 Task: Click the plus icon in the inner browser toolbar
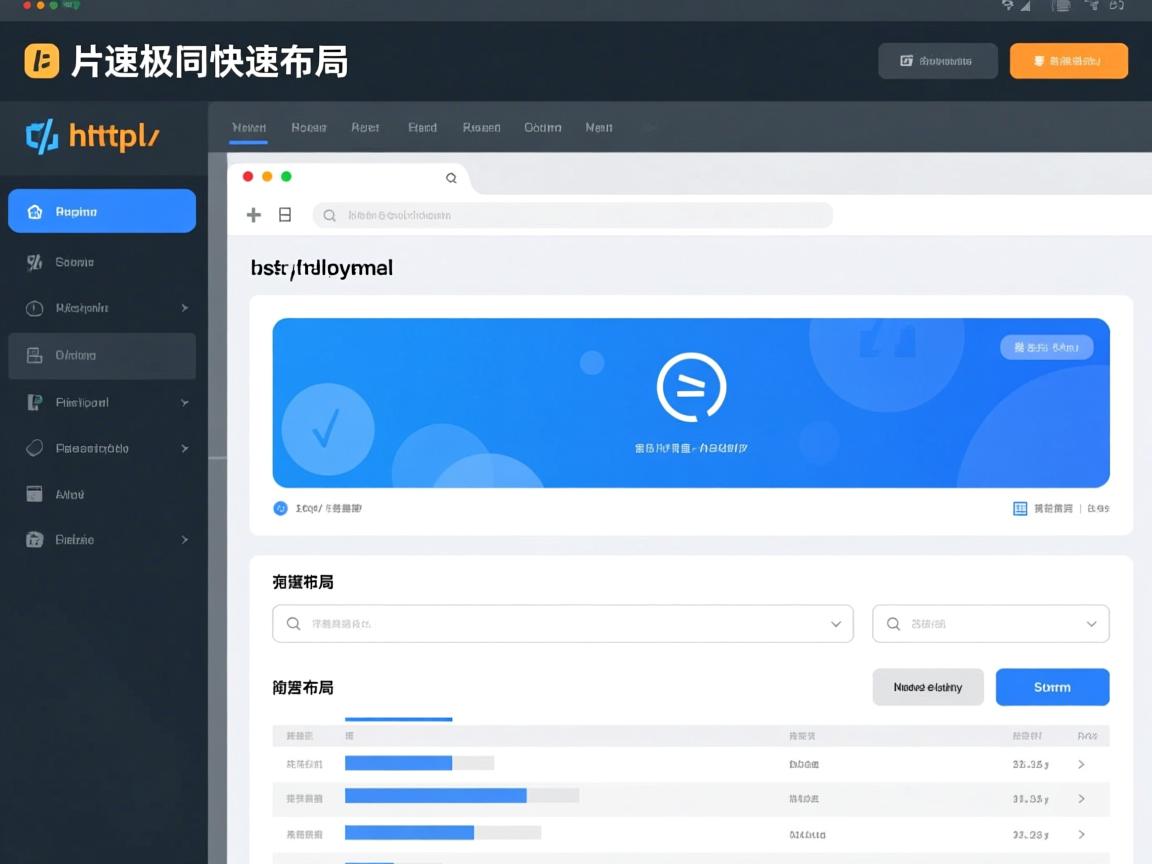254,215
